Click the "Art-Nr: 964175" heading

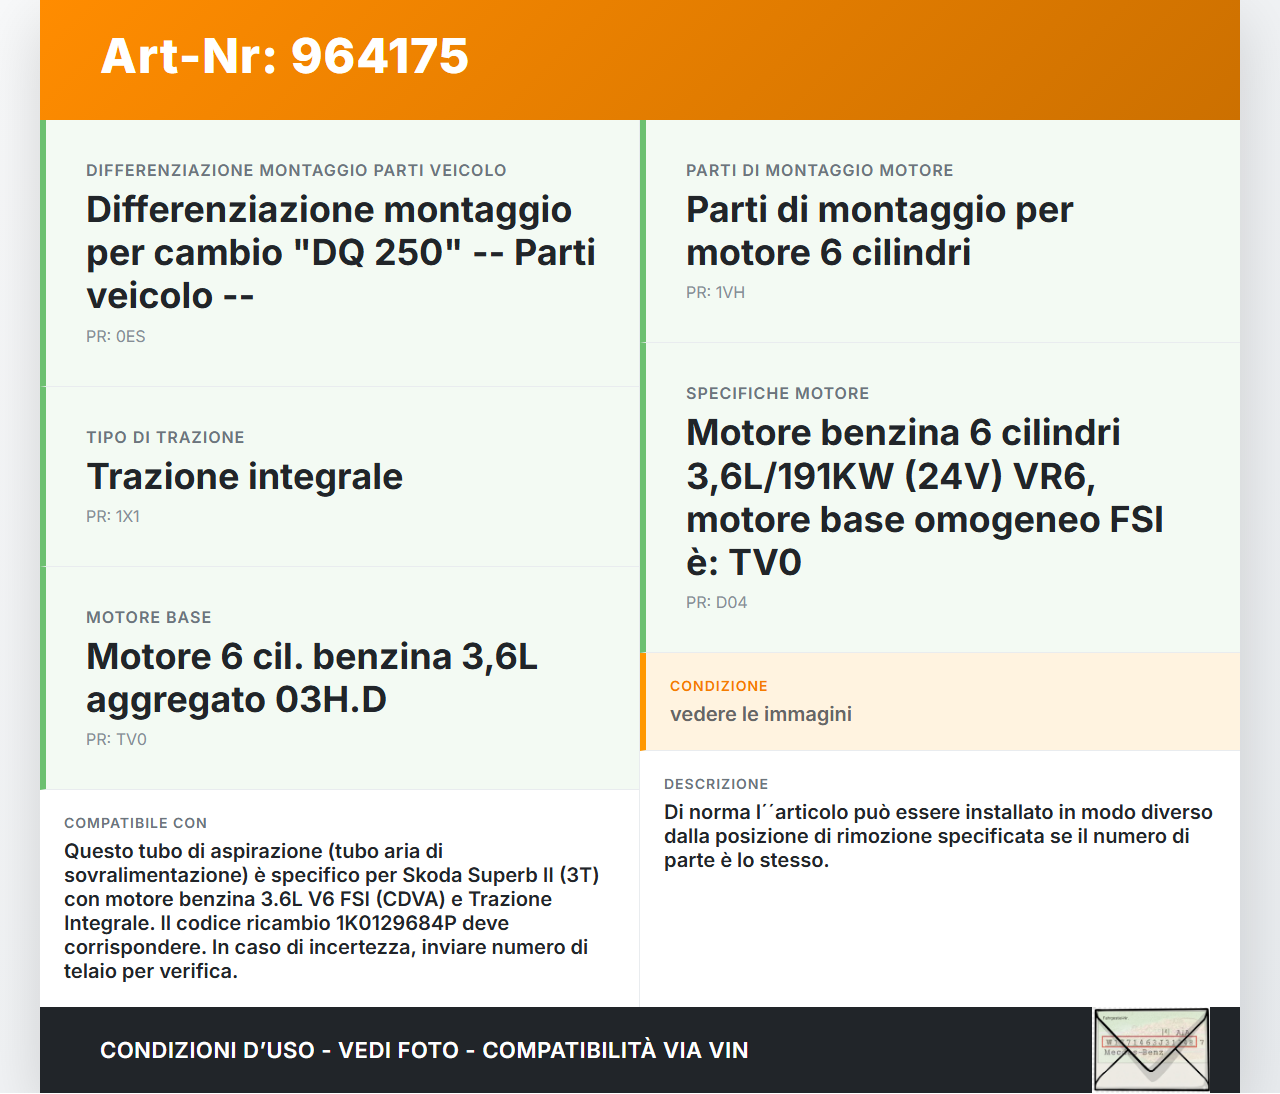[285, 56]
